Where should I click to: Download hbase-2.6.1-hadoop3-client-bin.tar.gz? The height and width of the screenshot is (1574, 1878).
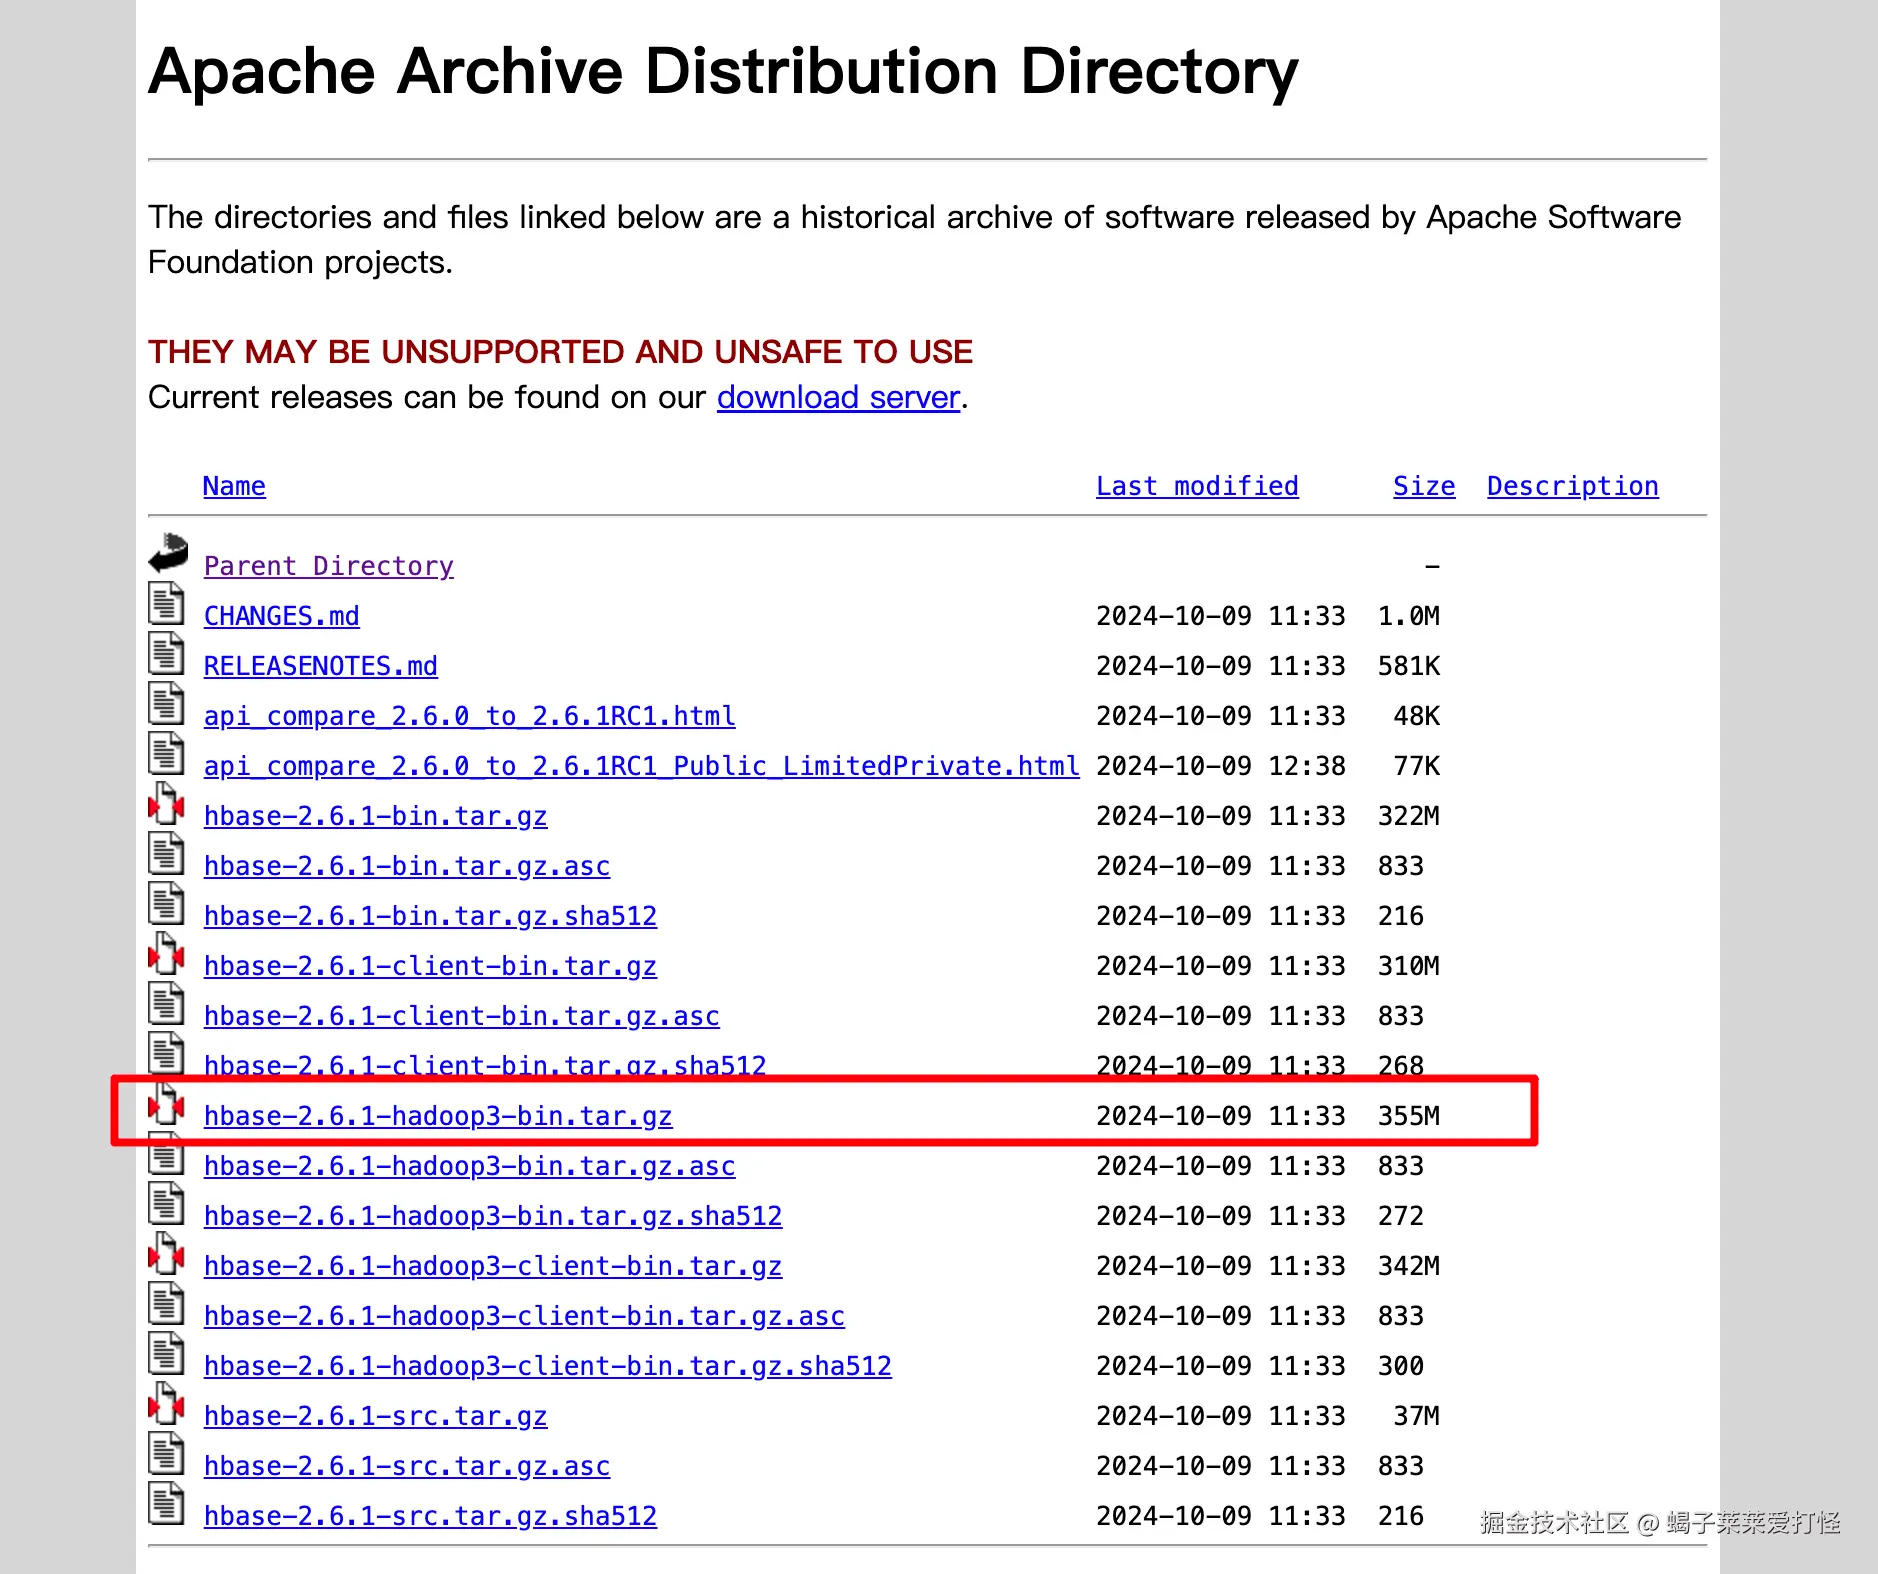tap(493, 1266)
